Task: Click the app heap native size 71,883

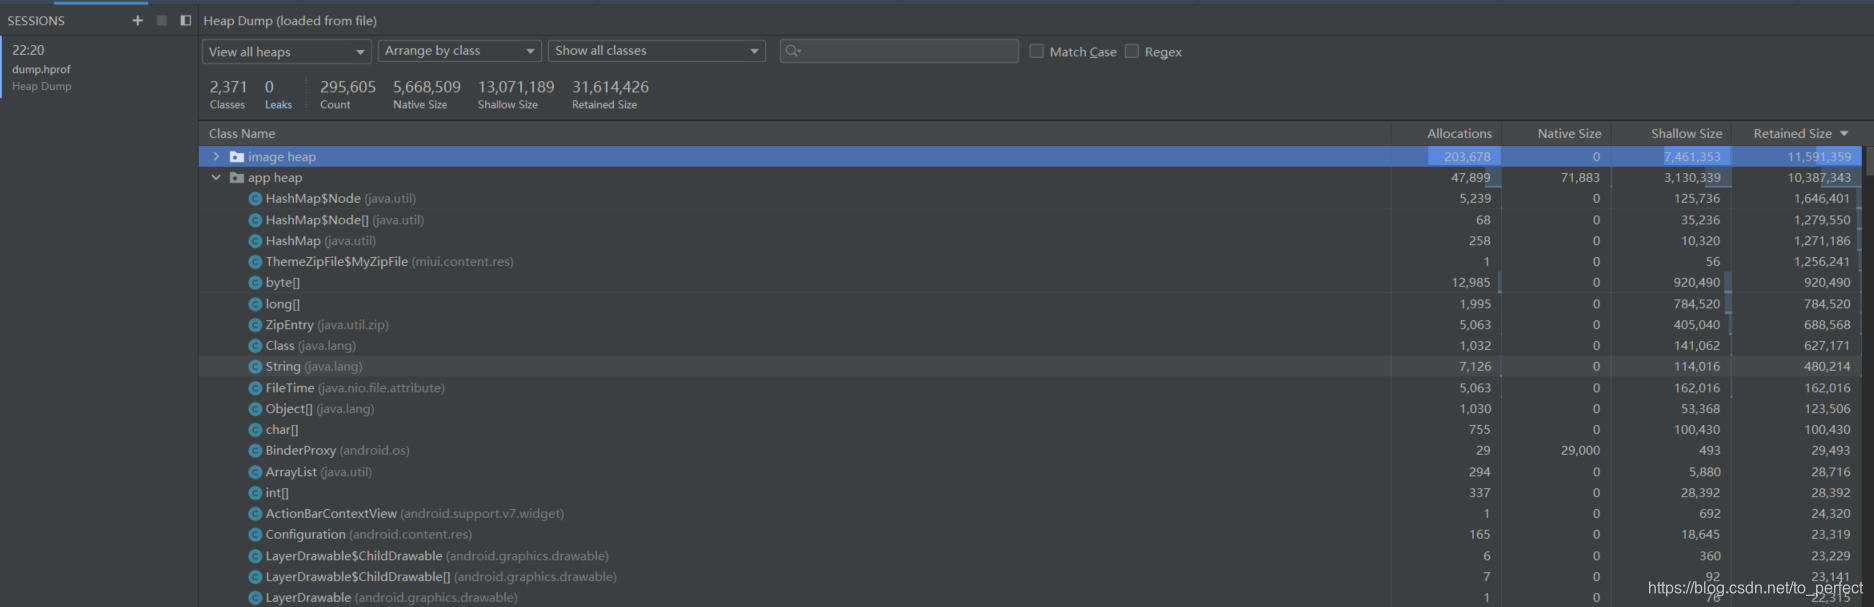Action: [x=1580, y=178]
